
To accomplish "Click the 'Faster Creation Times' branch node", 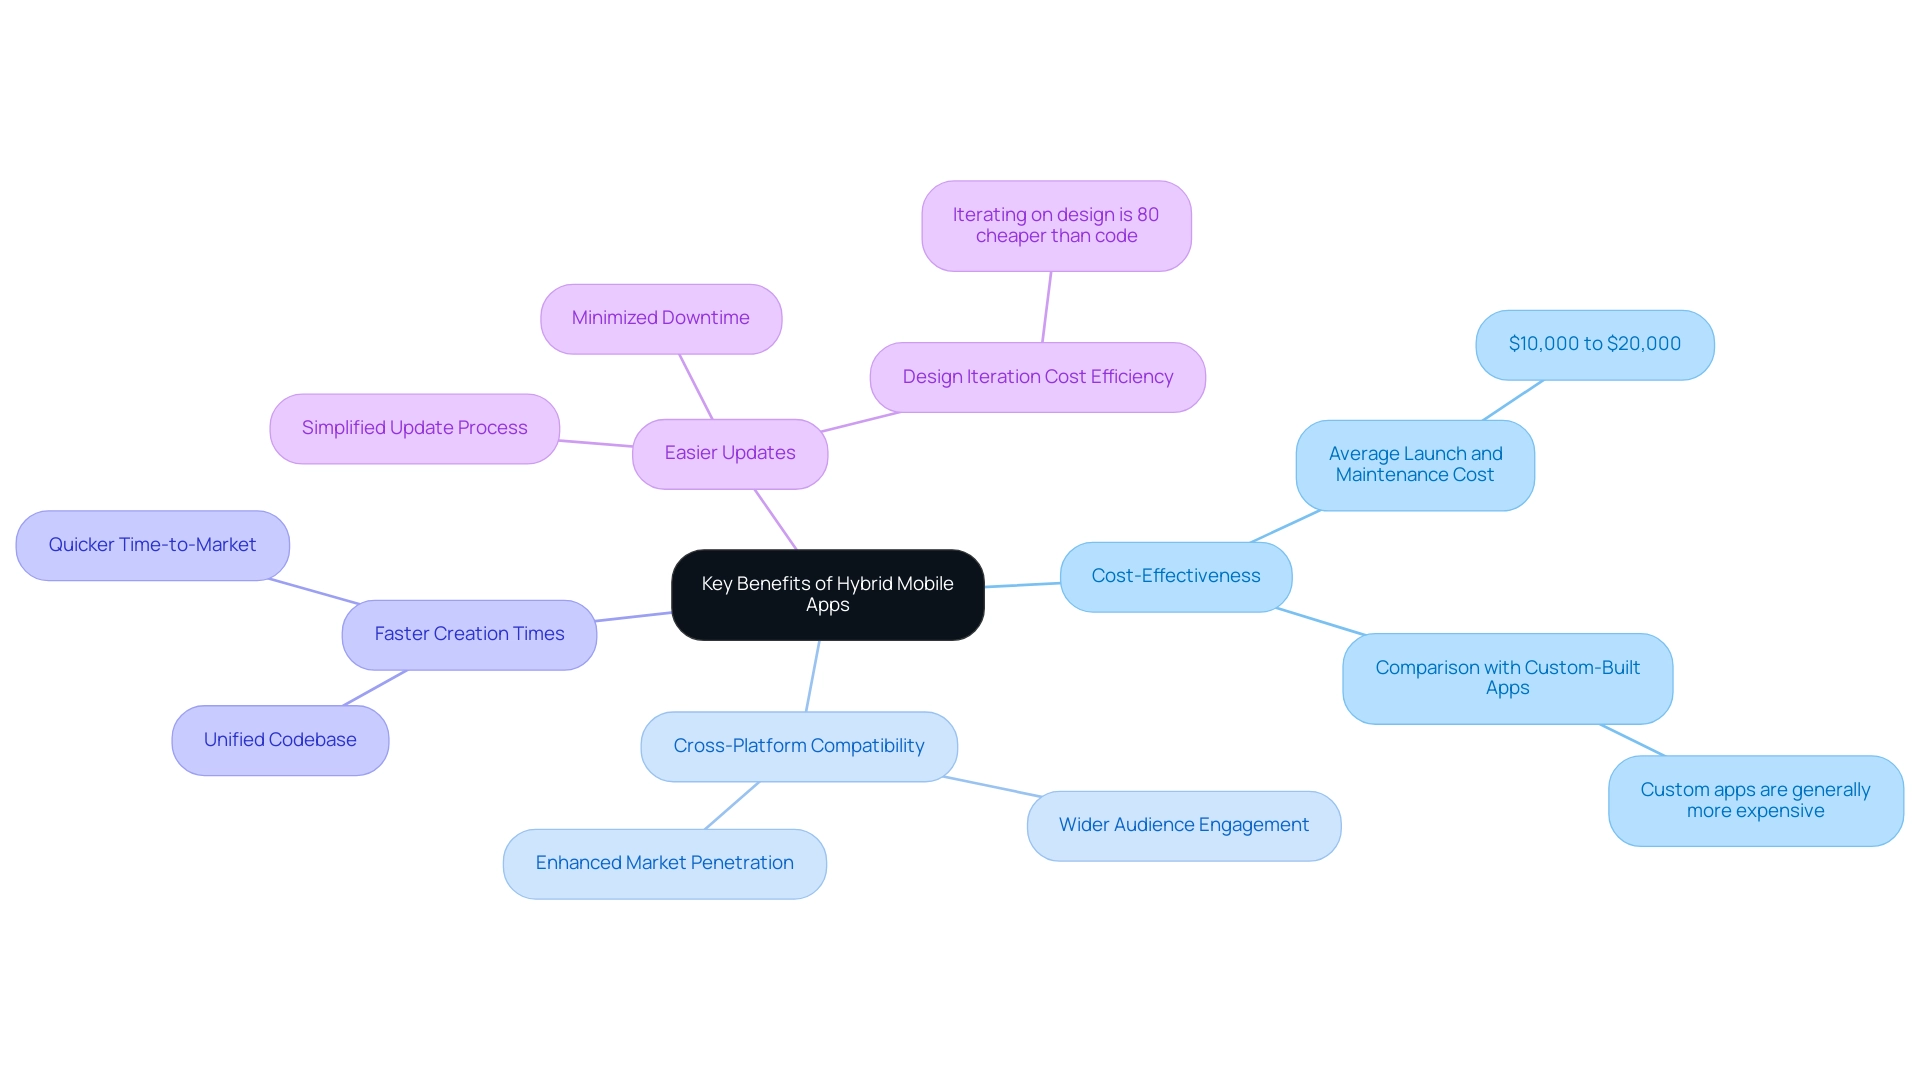I will click(x=467, y=633).
